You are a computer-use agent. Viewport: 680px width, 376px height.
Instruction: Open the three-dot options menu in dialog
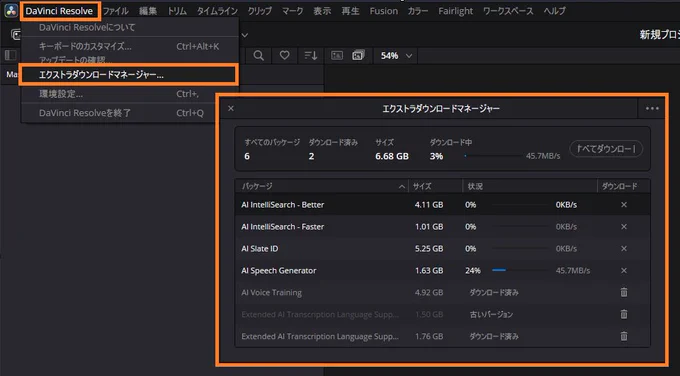(652, 108)
